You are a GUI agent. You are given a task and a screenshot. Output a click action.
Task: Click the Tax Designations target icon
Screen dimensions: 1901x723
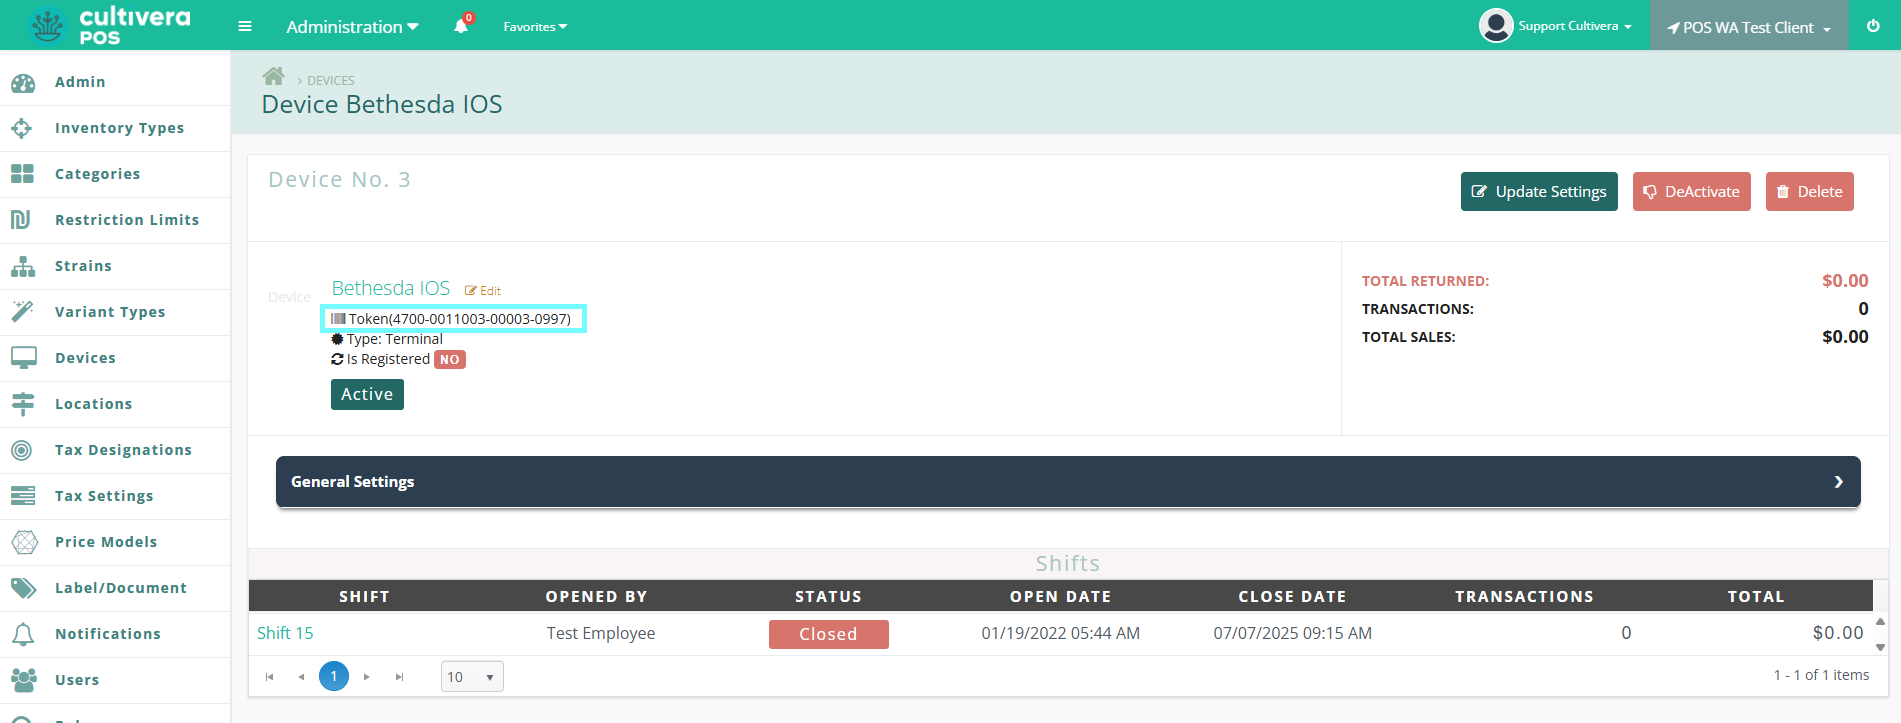pos(22,450)
